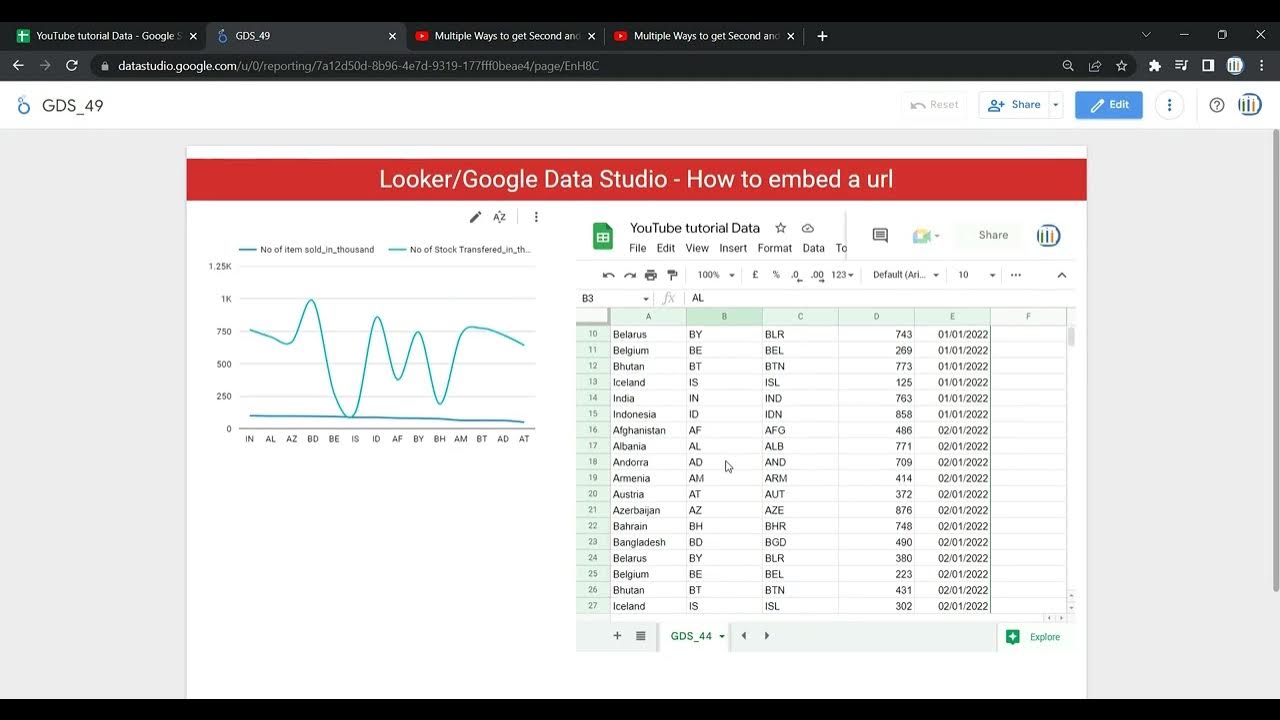
Task: Add a new sheet with plus icon
Action: click(x=617, y=636)
